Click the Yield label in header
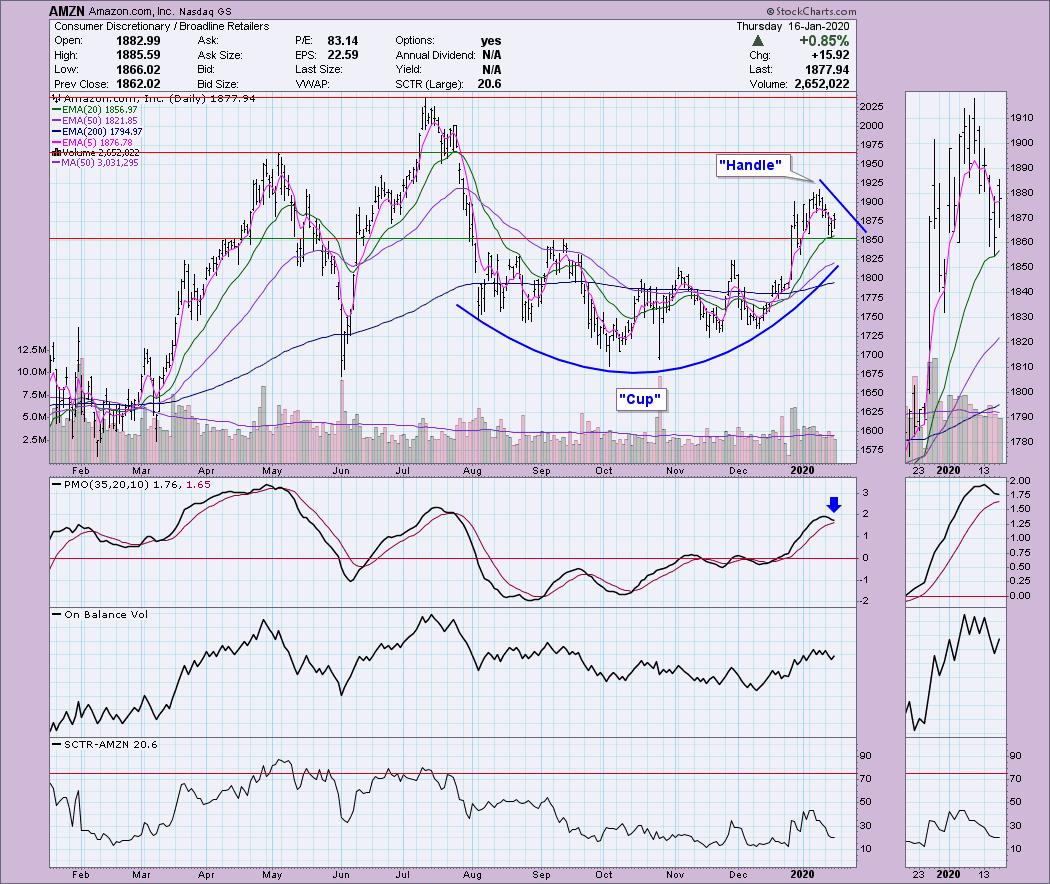Viewport: 1050px width, 884px height. coord(408,70)
